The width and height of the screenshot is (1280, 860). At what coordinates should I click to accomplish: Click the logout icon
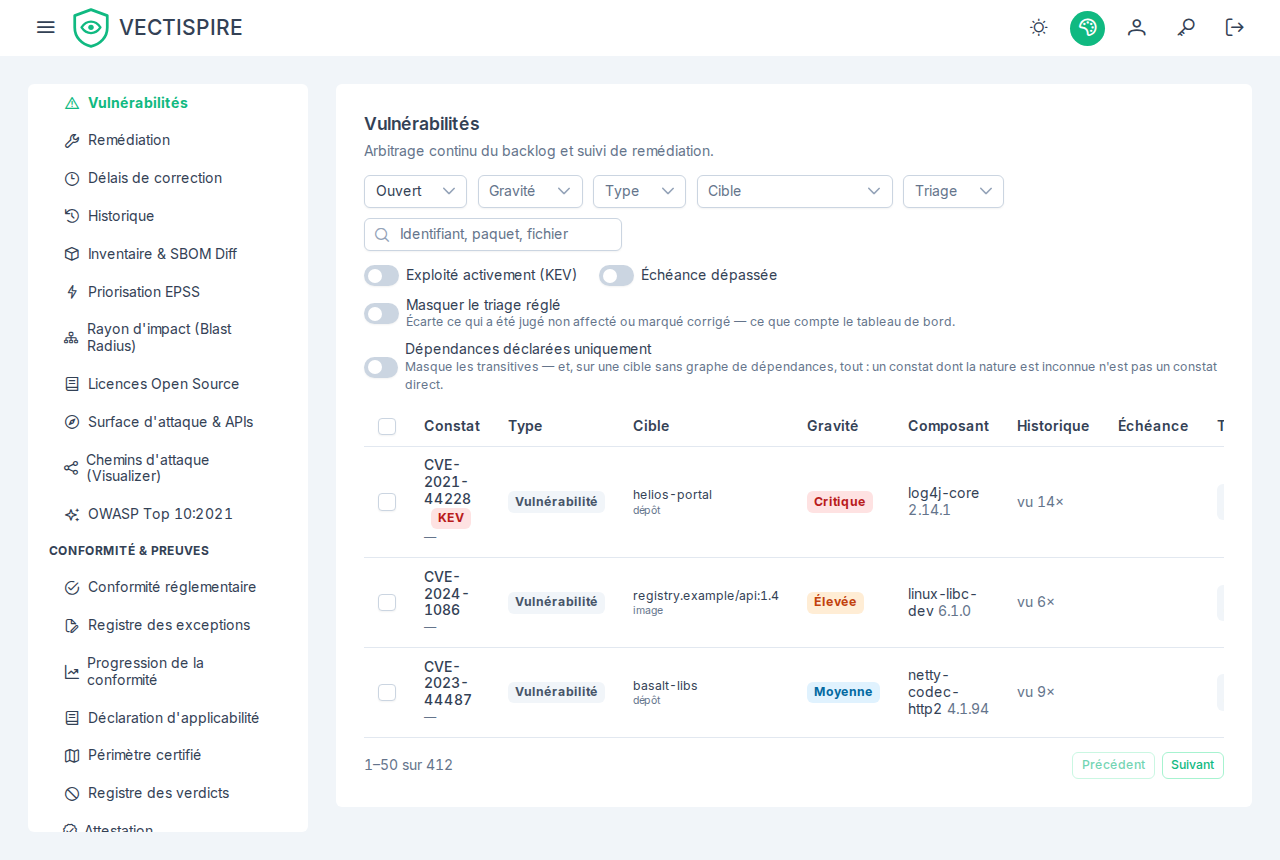pyautogui.click(x=1235, y=27)
